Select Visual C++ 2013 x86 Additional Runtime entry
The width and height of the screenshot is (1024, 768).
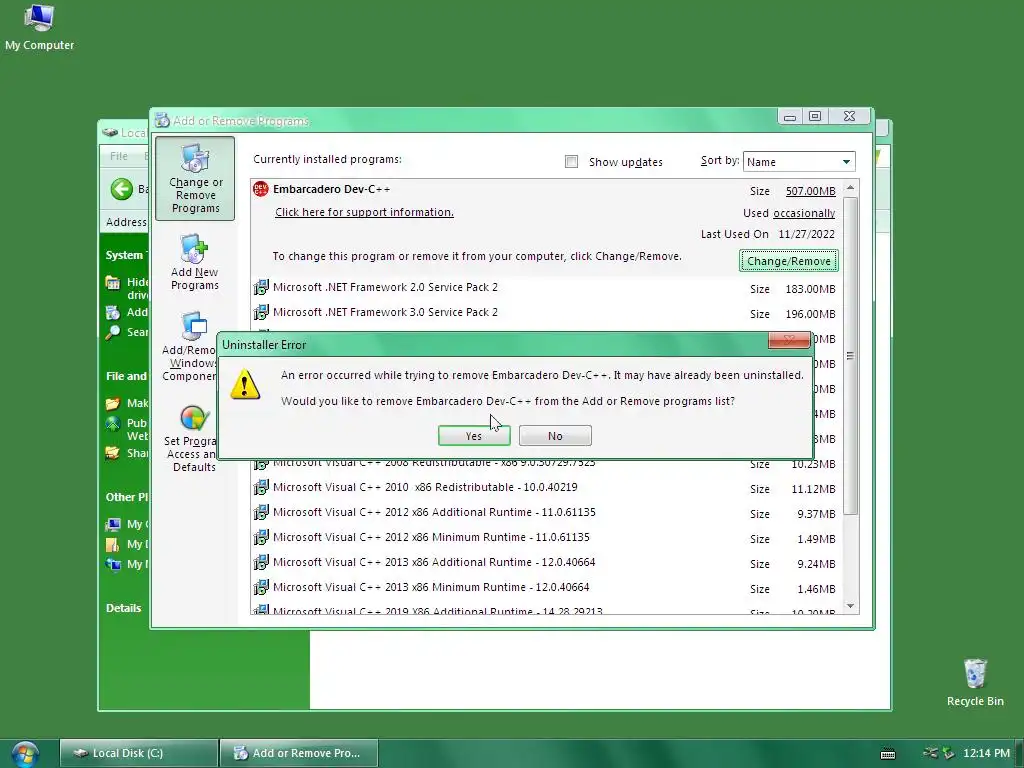547,562
